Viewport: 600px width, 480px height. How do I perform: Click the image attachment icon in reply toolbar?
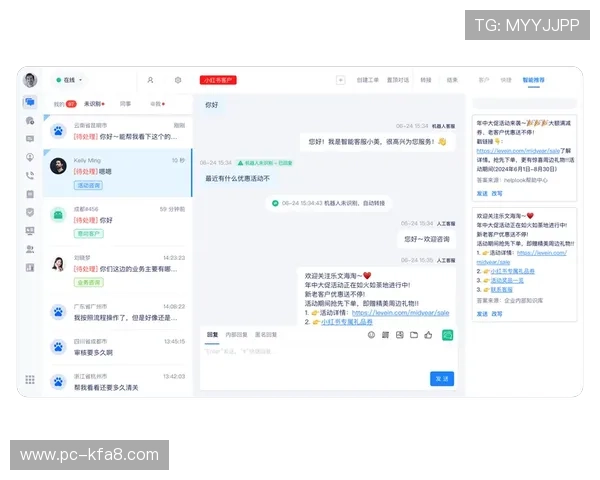click(x=399, y=335)
